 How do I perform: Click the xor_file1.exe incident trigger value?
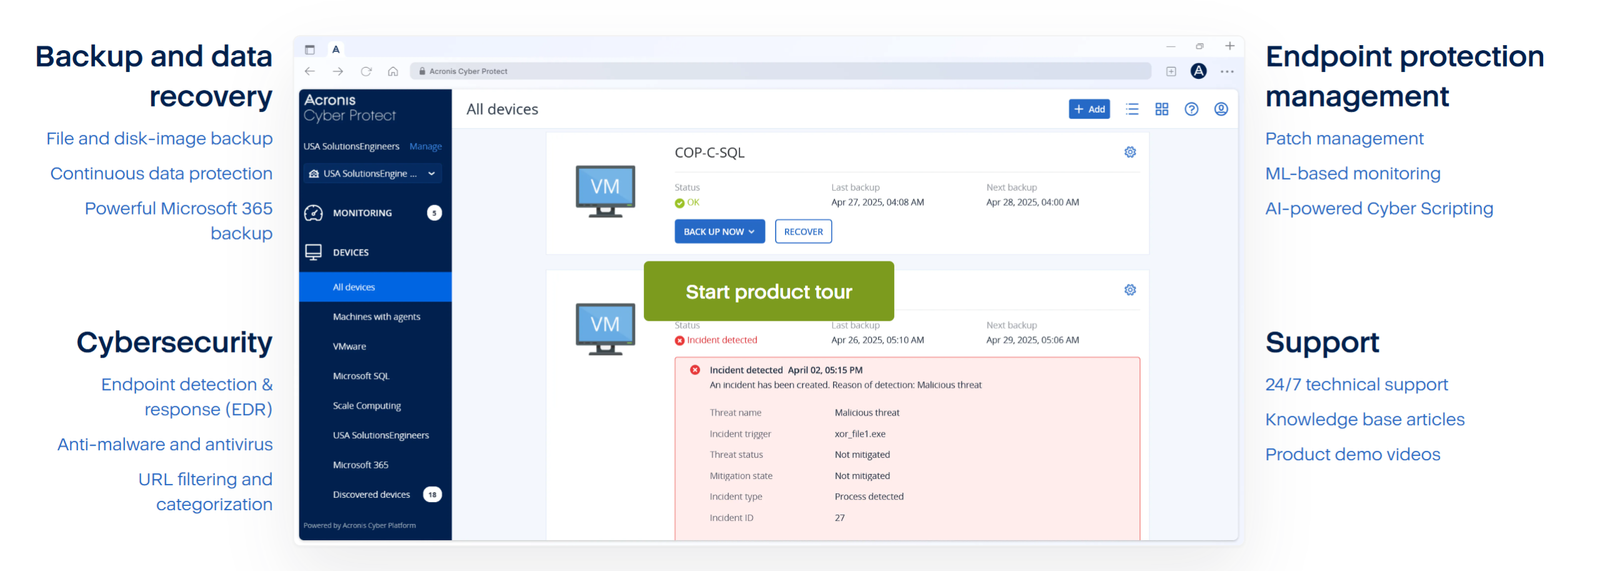click(x=860, y=434)
